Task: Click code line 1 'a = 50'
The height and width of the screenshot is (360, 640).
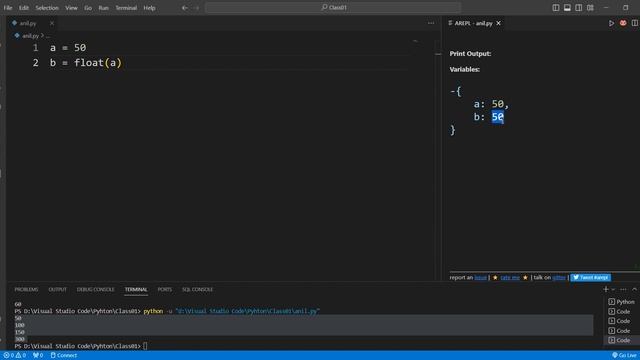Action: pyautogui.click(x=68, y=48)
